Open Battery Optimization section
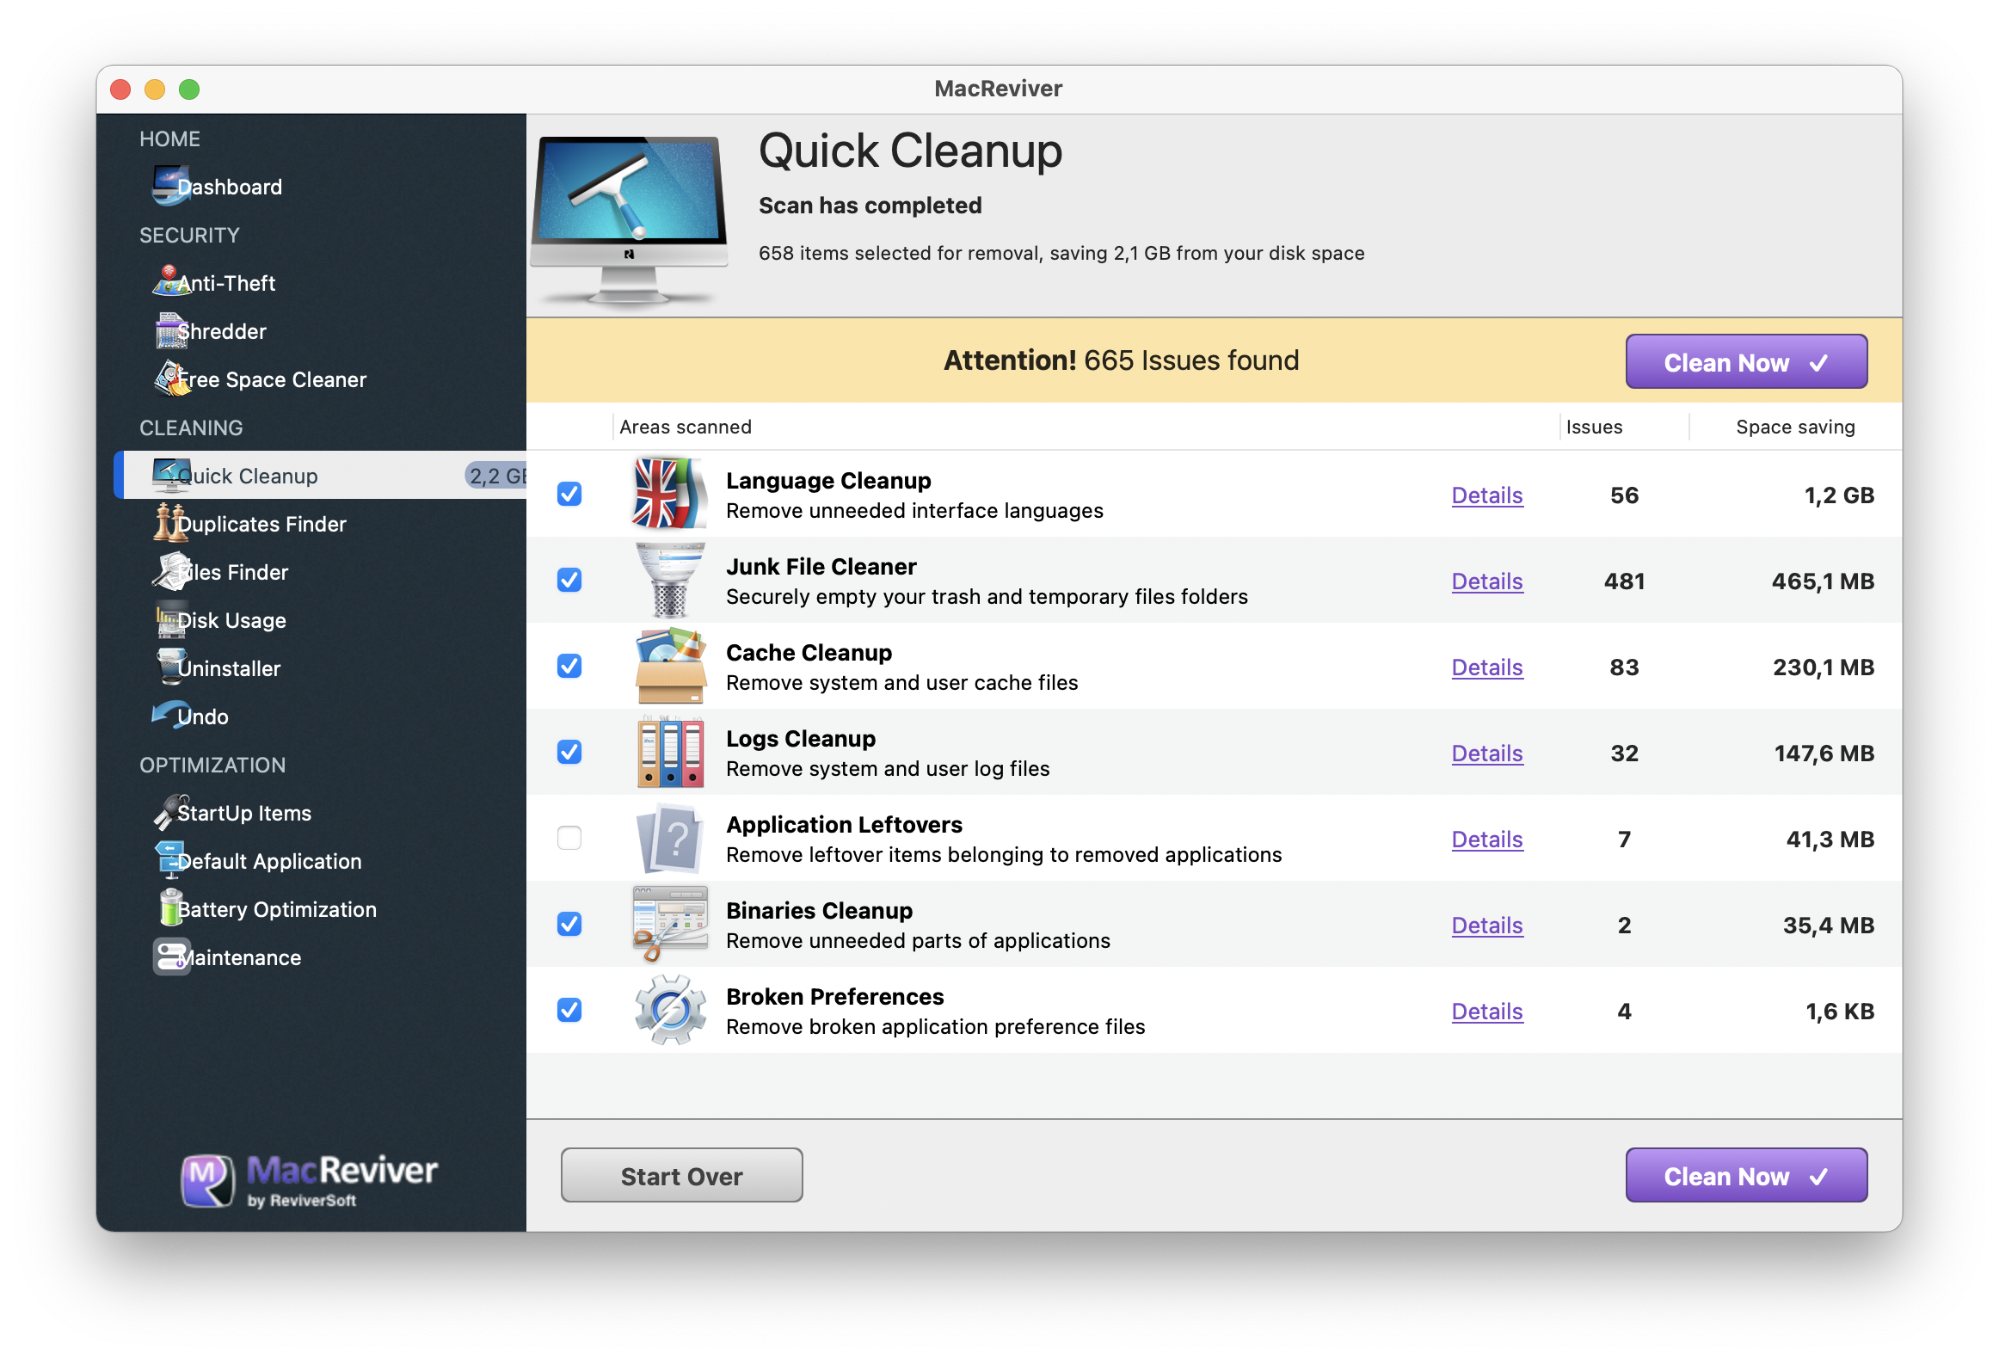Screen dimensions: 1999x1360 click(x=277, y=909)
